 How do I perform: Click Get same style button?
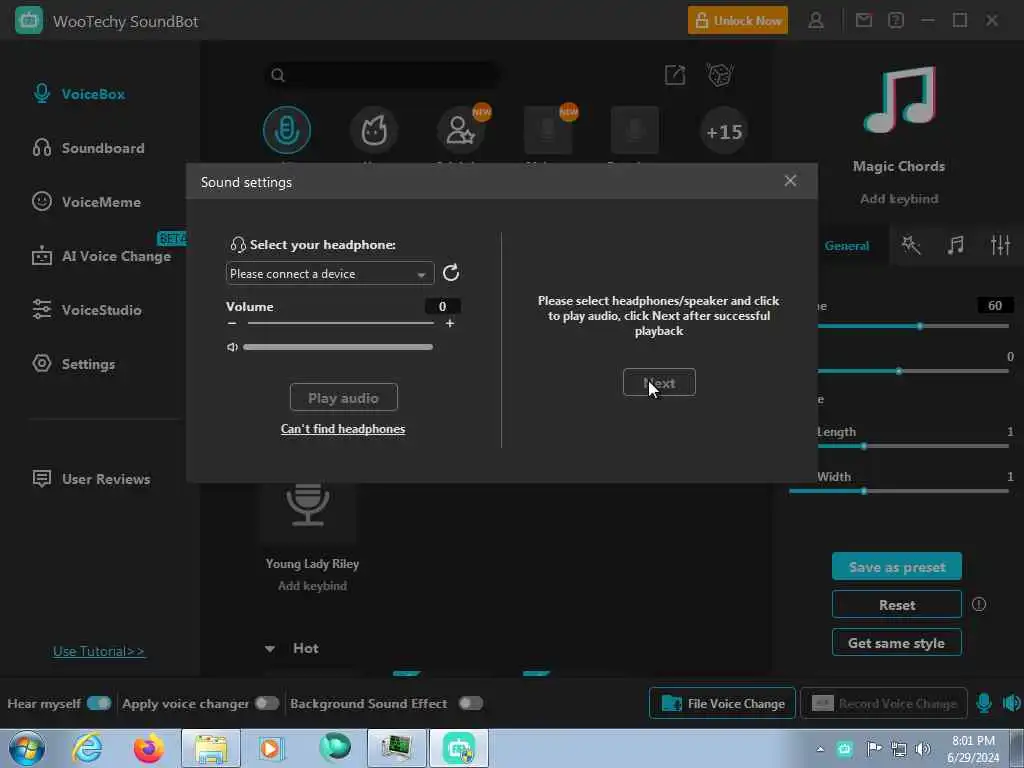(897, 643)
